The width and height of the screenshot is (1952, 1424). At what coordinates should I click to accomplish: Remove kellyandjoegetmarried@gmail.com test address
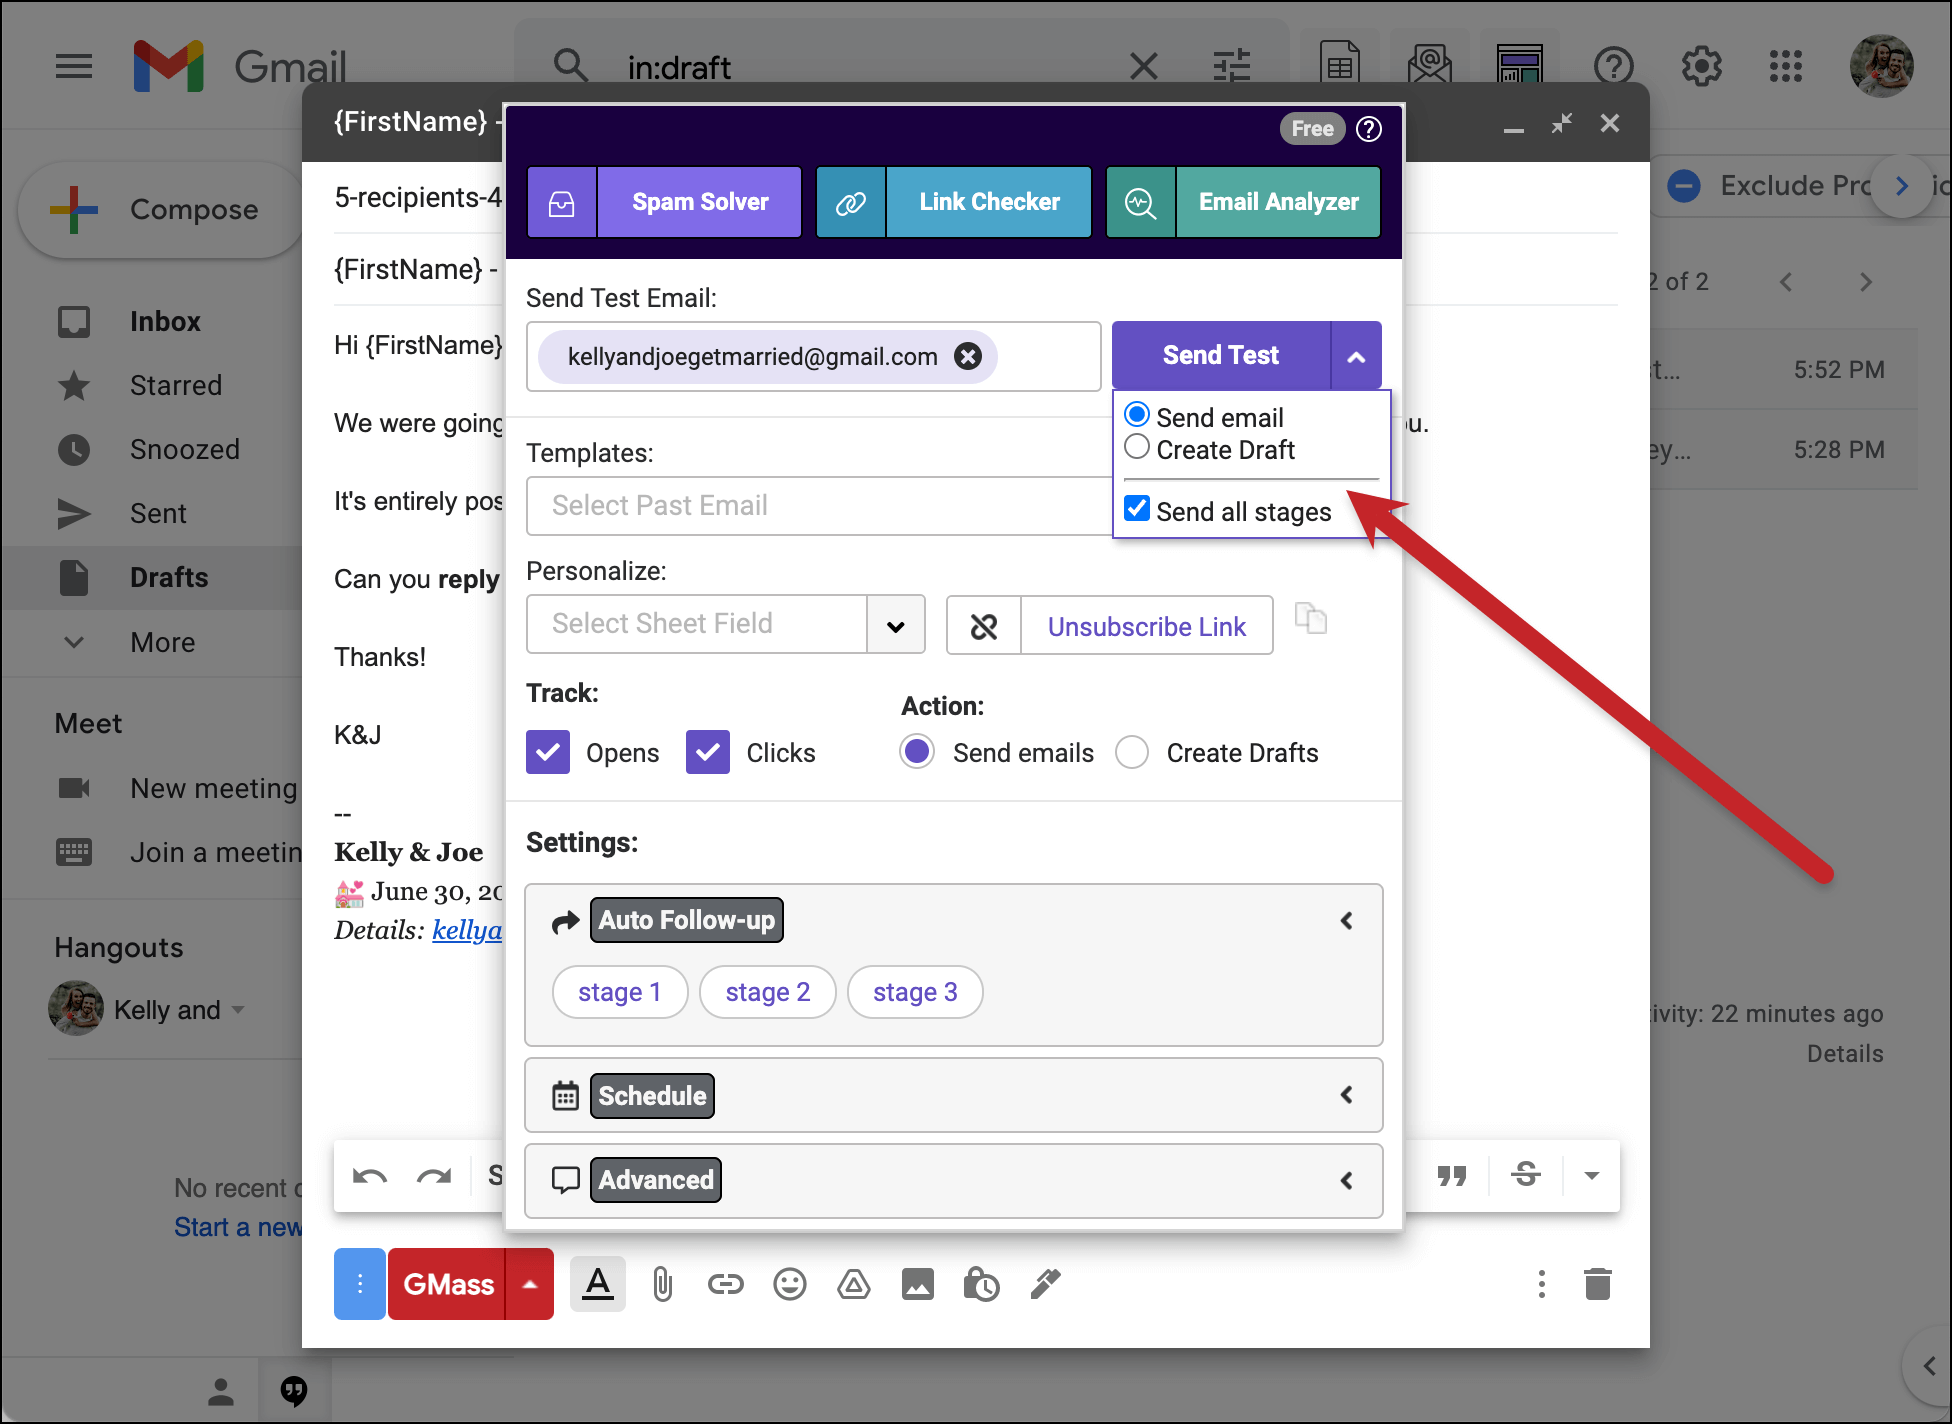click(968, 356)
